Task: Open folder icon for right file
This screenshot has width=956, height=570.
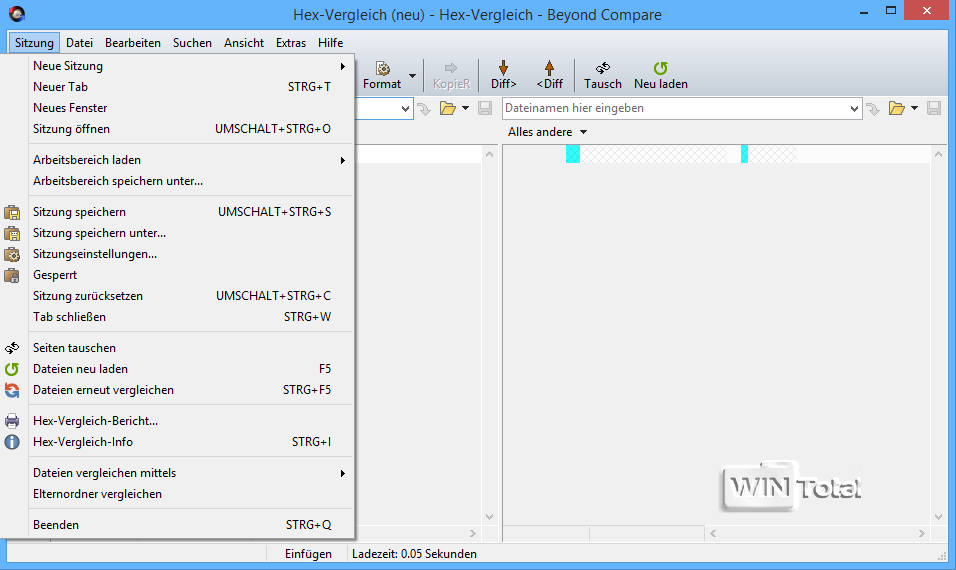Action: tap(896, 109)
